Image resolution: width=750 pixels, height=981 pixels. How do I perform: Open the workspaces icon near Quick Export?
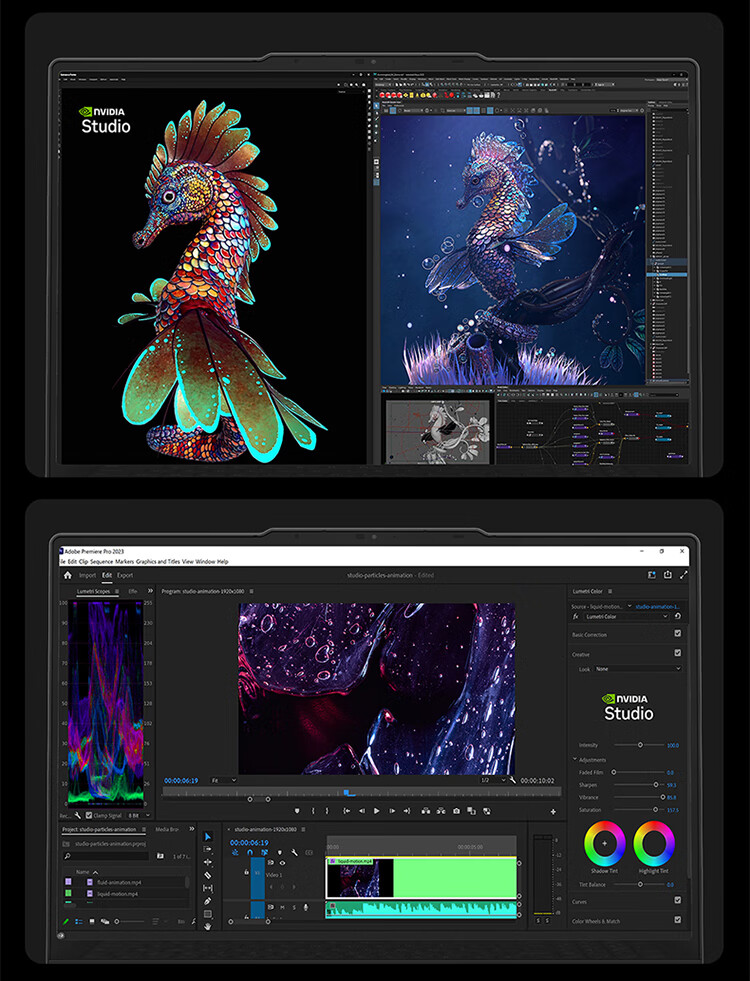[x=652, y=575]
